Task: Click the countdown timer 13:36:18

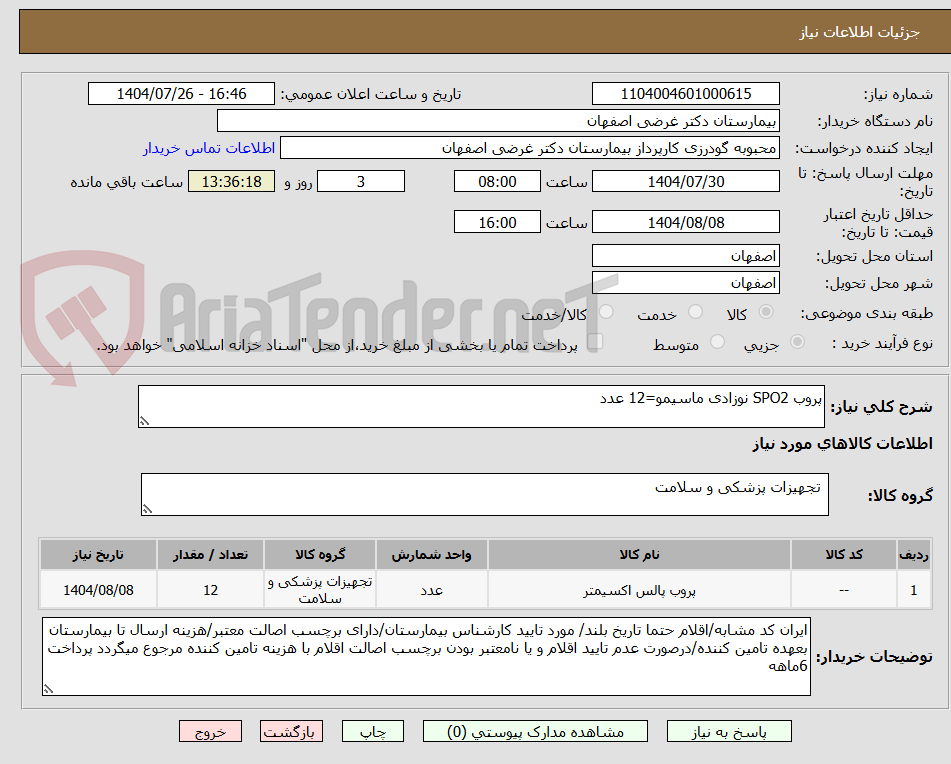Action: pos(231,181)
